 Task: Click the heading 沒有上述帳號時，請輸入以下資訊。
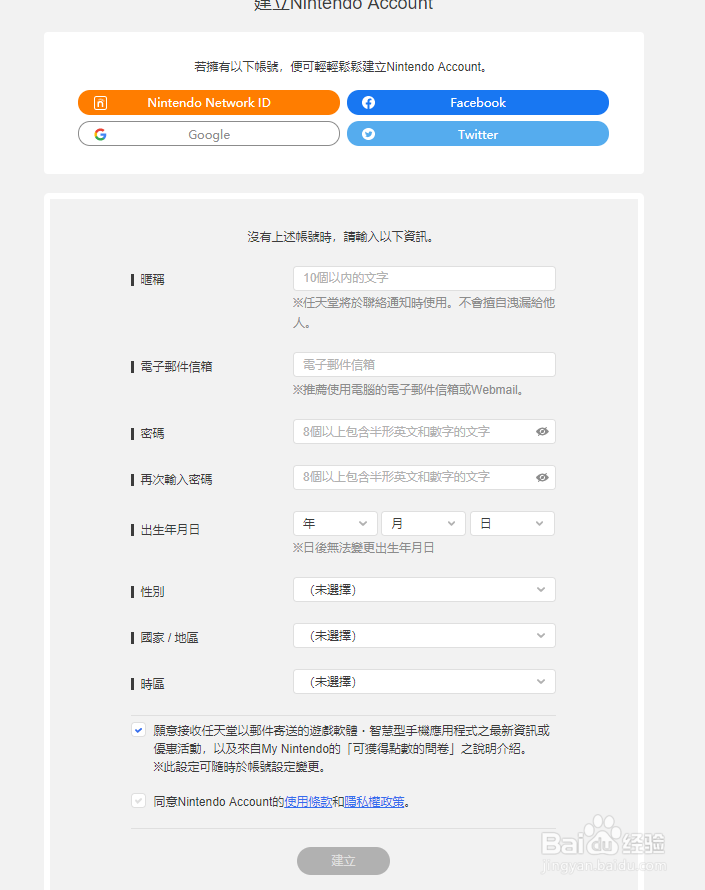pyautogui.click(x=341, y=237)
